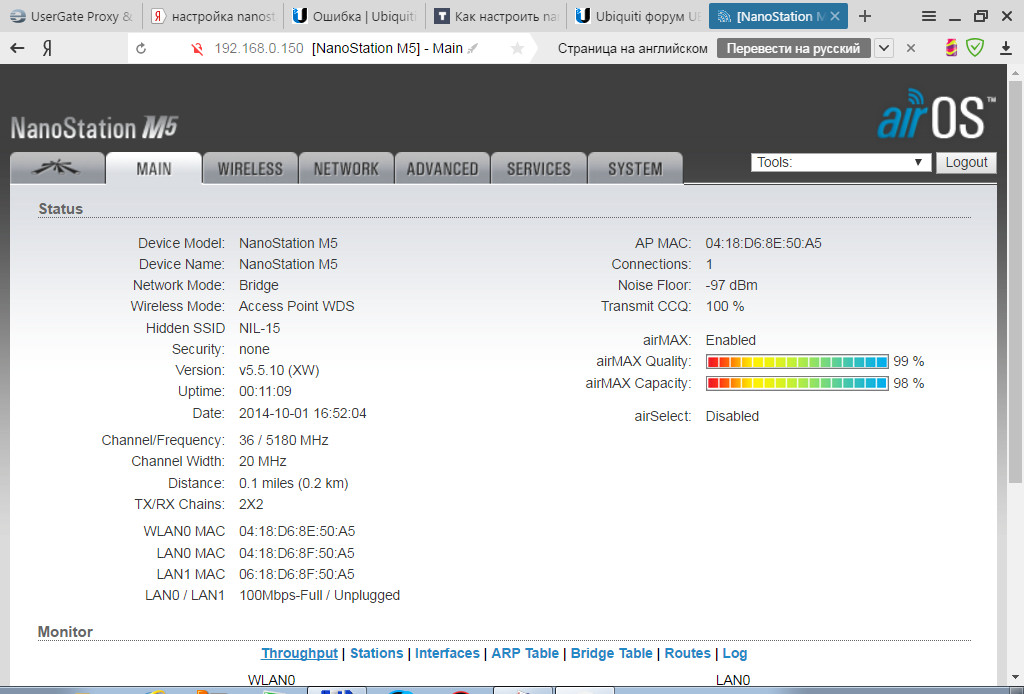Switch to the 'Как настроить' browser tab
Image resolution: width=1024 pixels, height=694 pixels.
[x=497, y=16]
